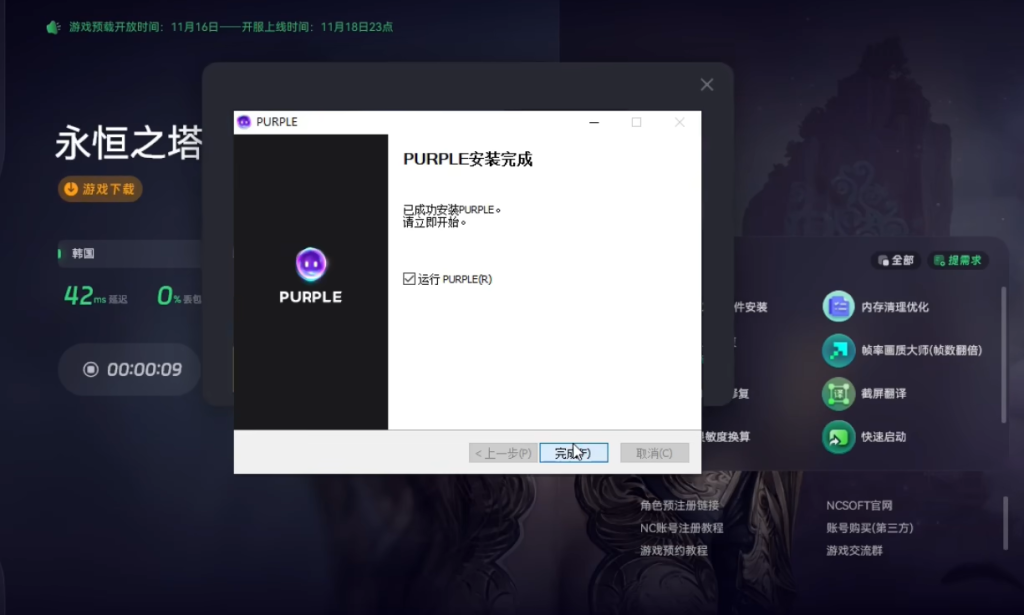This screenshot has height=615, width=1024.
Task: Open the NC账号注册教程 link
Action: [681, 528]
